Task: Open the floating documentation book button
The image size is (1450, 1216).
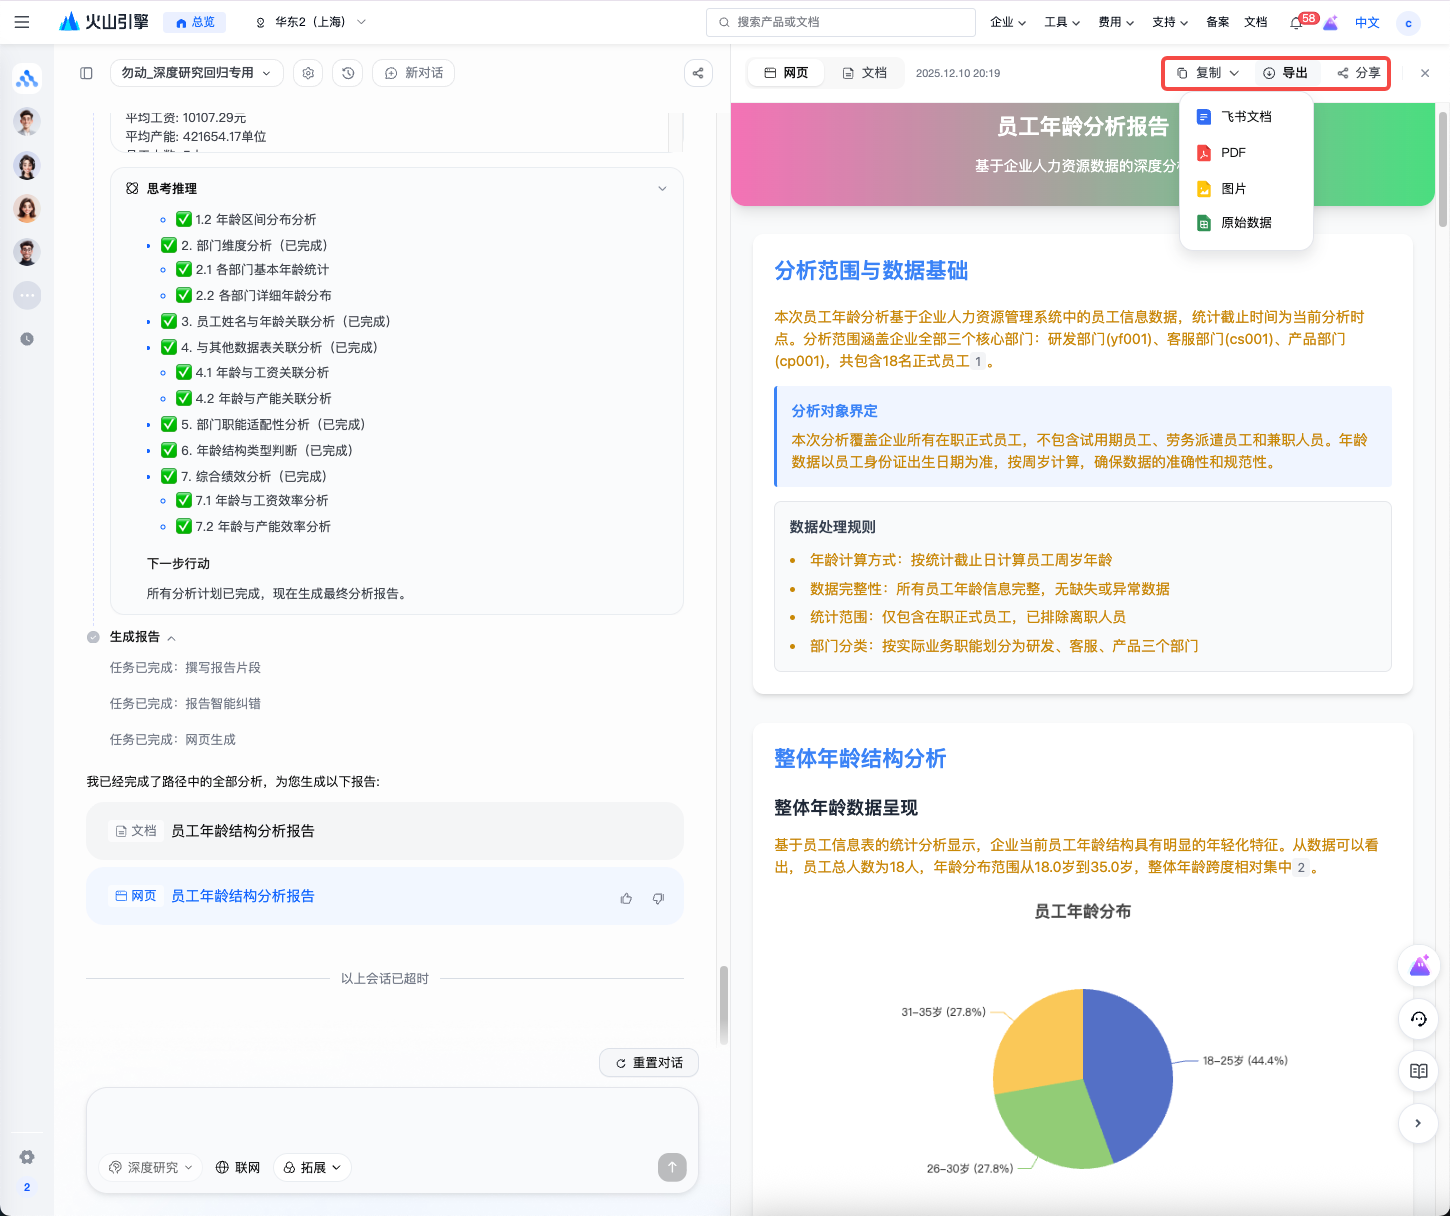Action: click(x=1418, y=1071)
